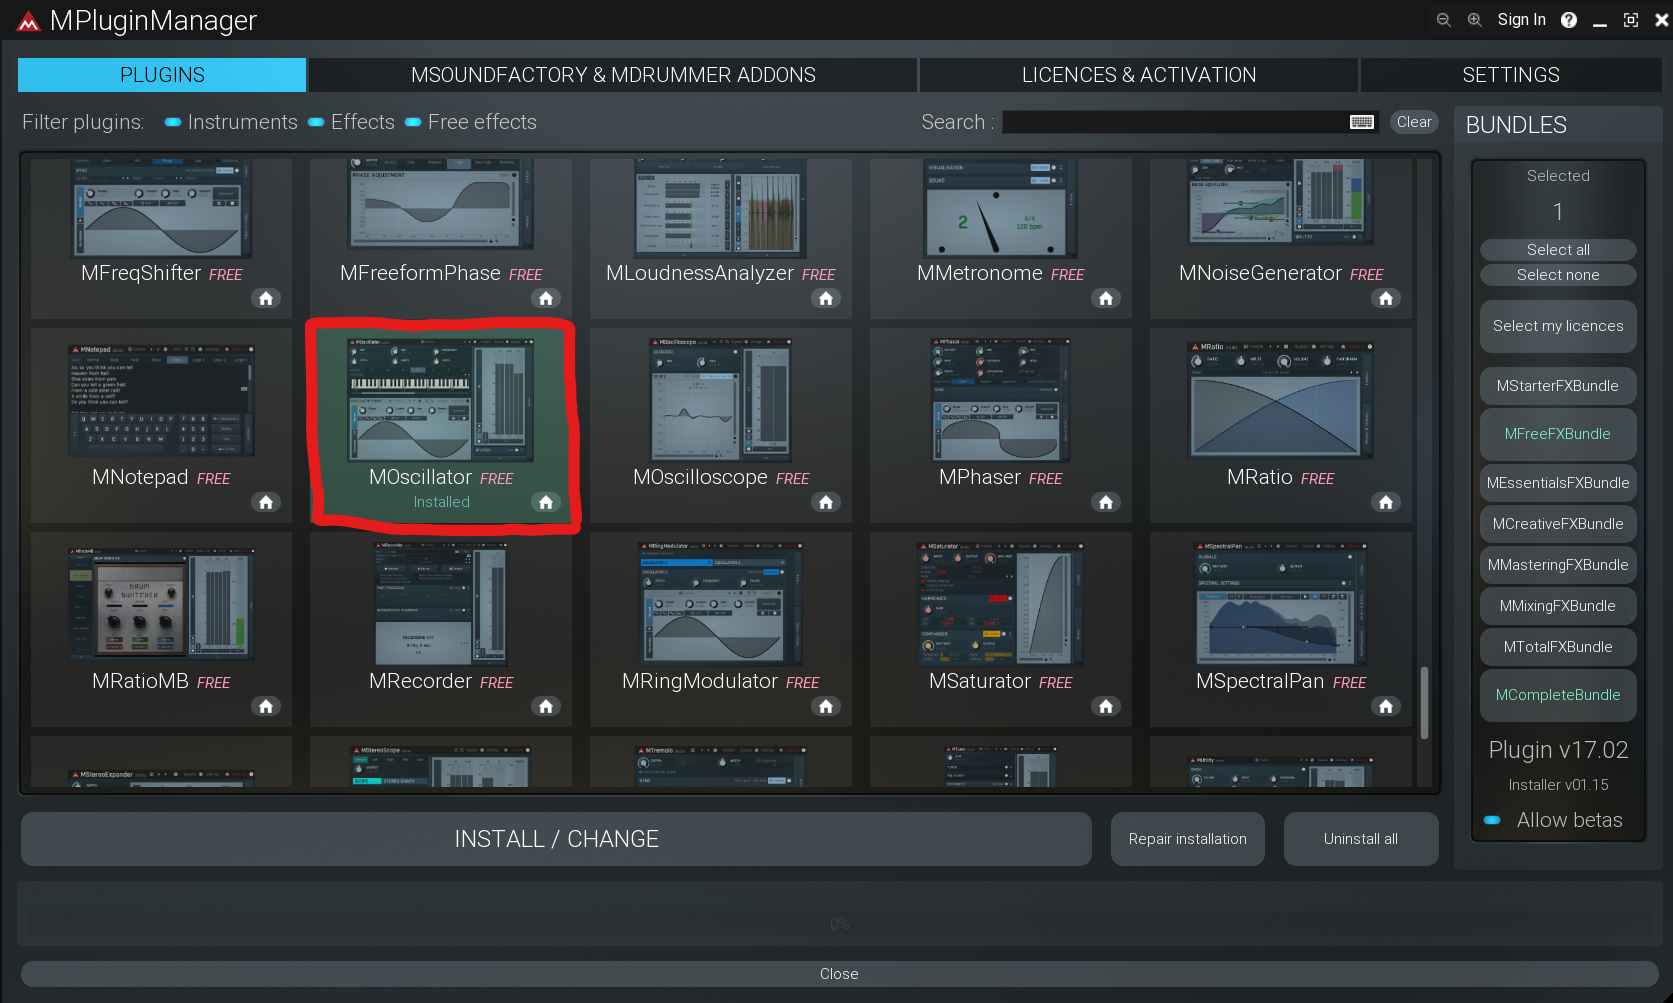Switch to the PLUGINS tab
This screenshot has height=1003, width=1673.
point(162,75)
